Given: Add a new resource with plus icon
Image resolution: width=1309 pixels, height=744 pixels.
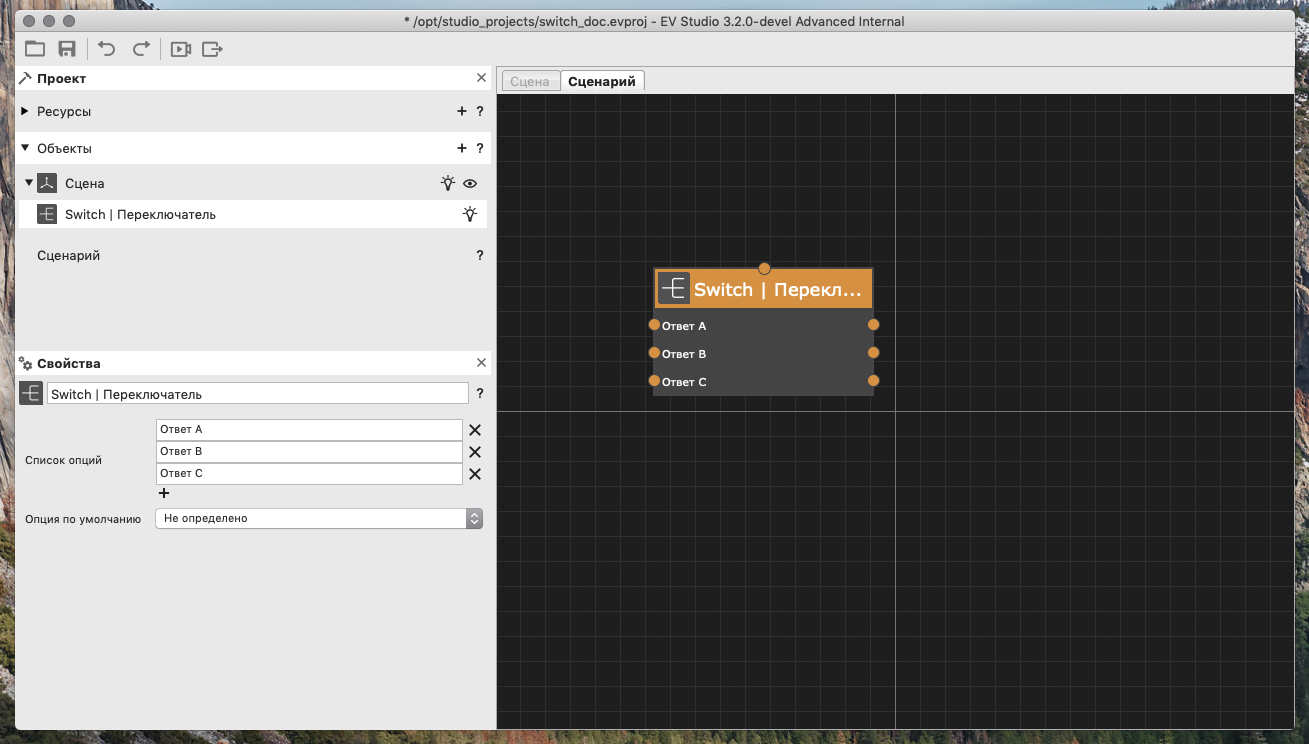Looking at the screenshot, I should click(461, 112).
